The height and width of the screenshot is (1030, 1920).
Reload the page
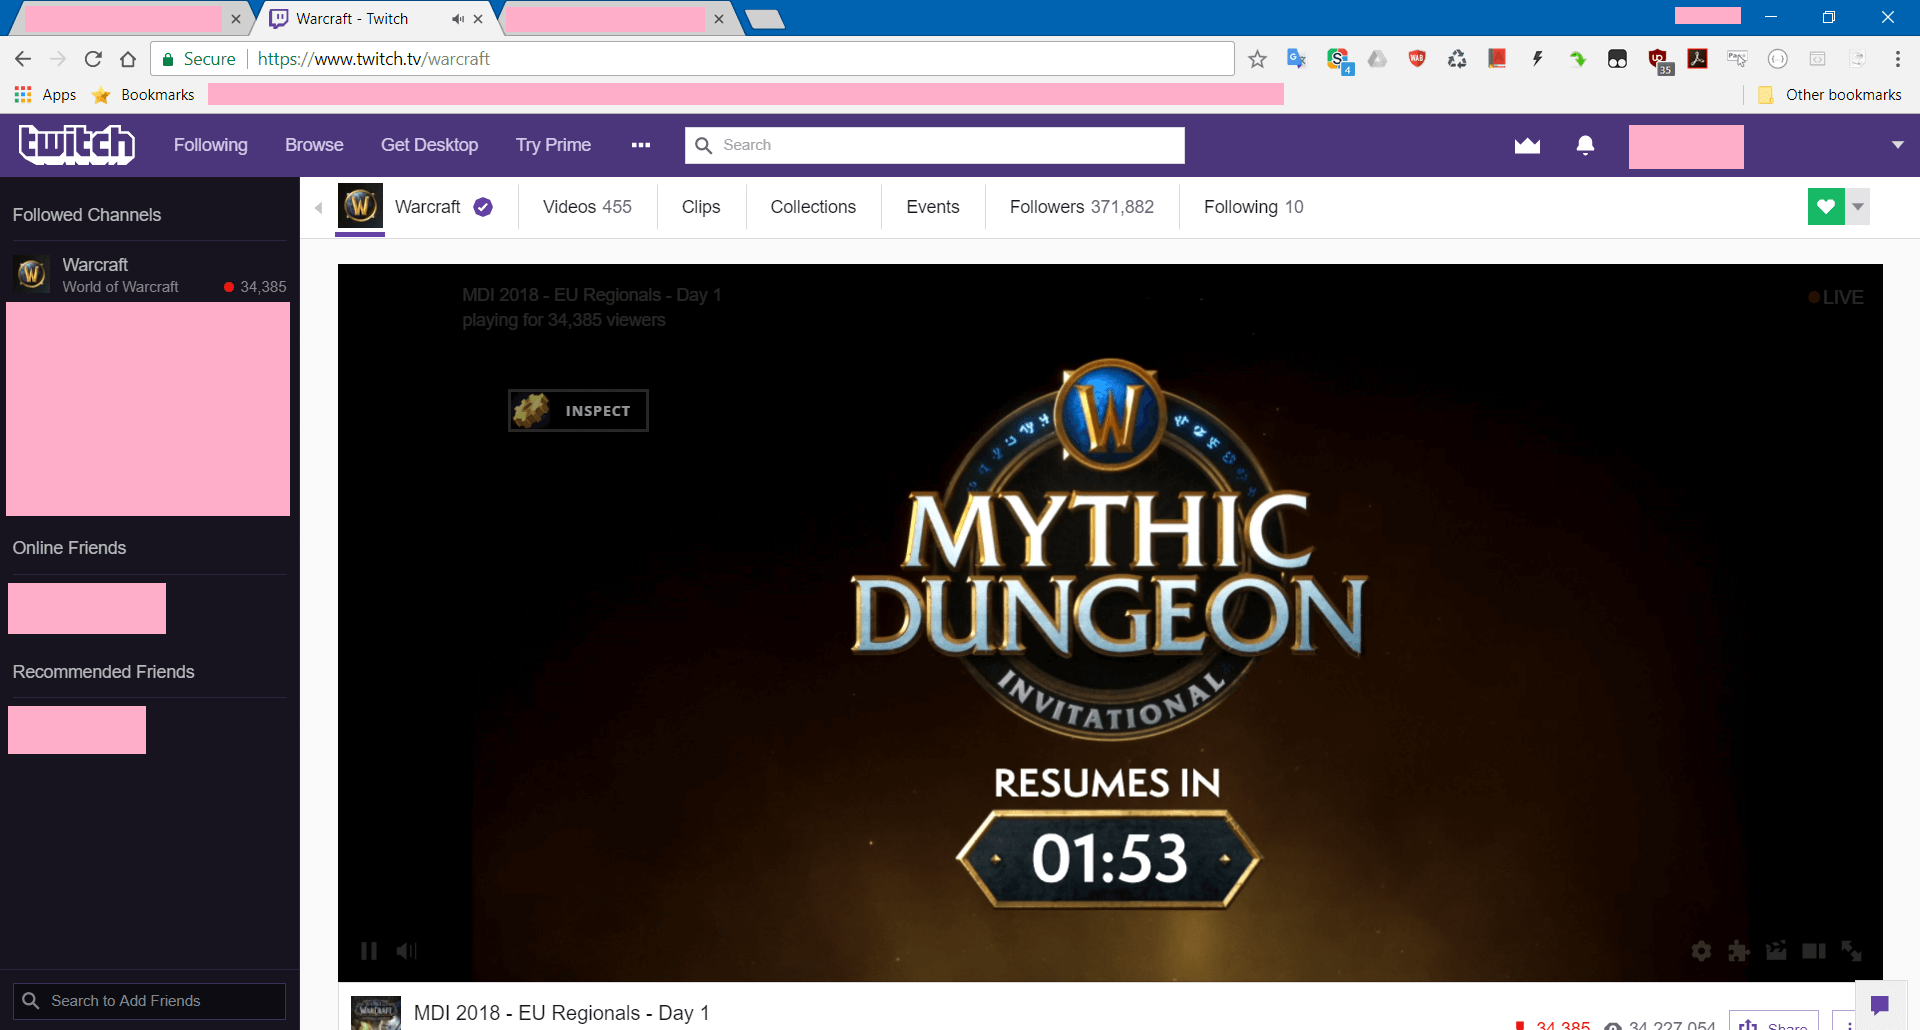tap(93, 59)
